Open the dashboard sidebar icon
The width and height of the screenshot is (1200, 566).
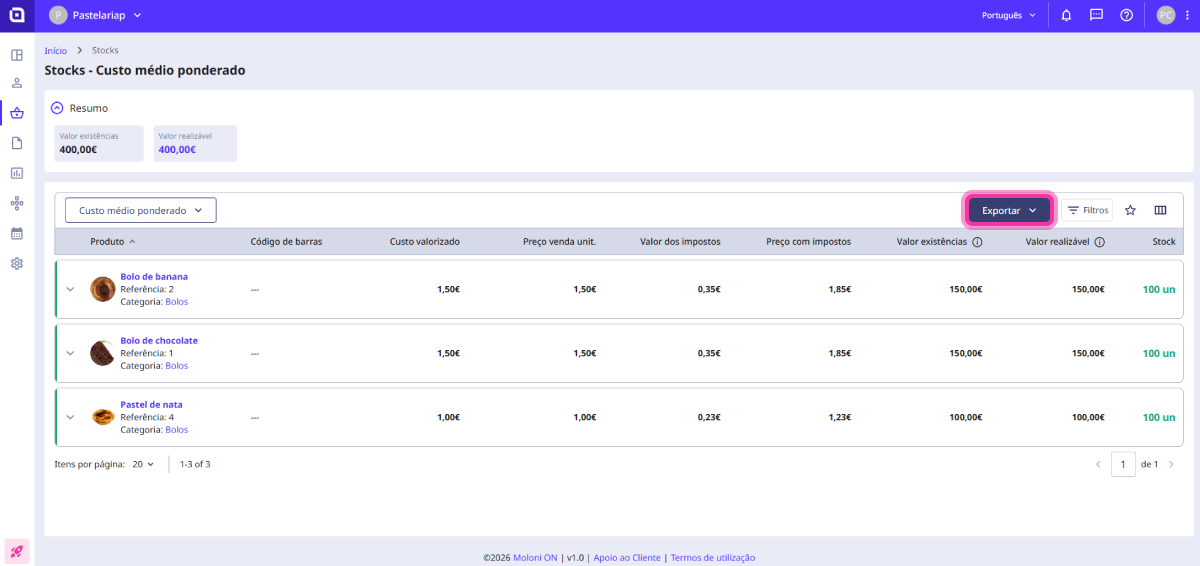click(x=17, y=55)
